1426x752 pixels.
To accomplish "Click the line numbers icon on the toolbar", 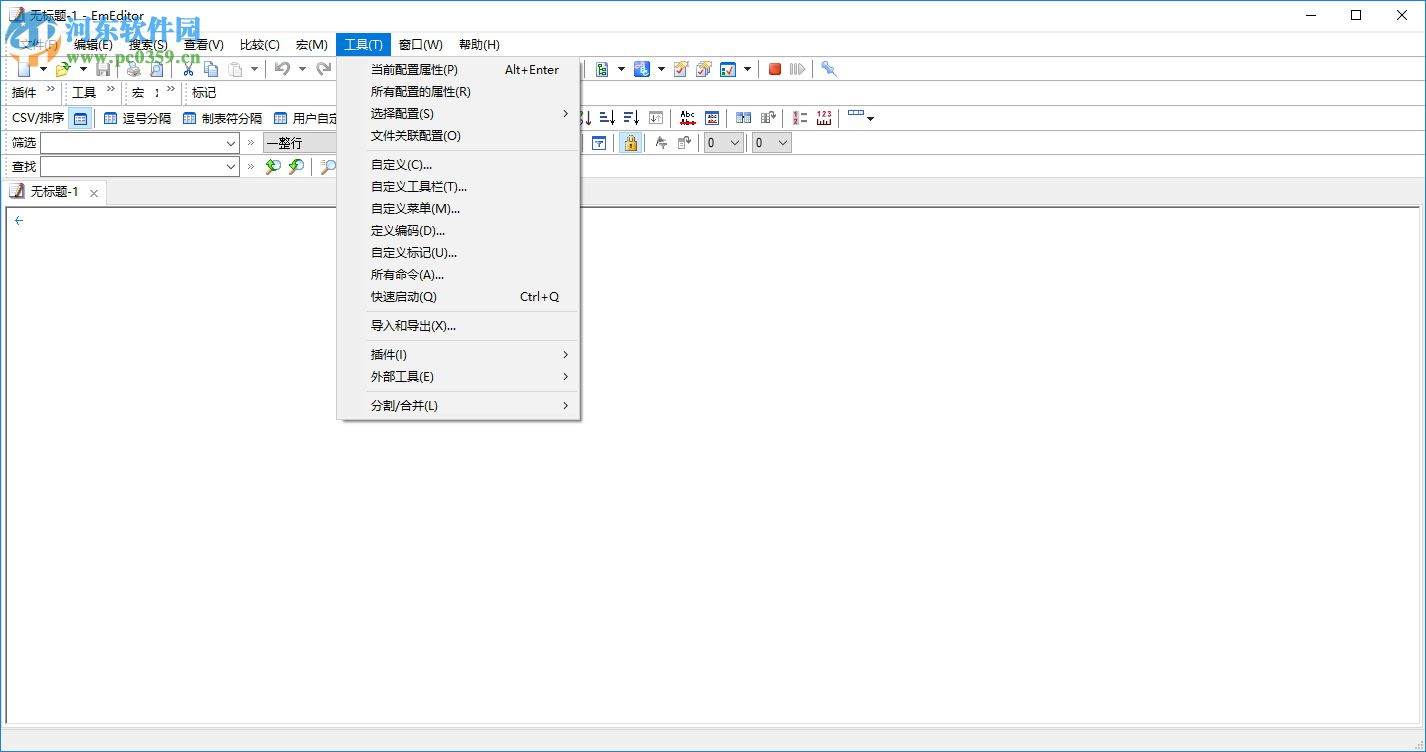I will pyautogui.click(x=798, y=117).
